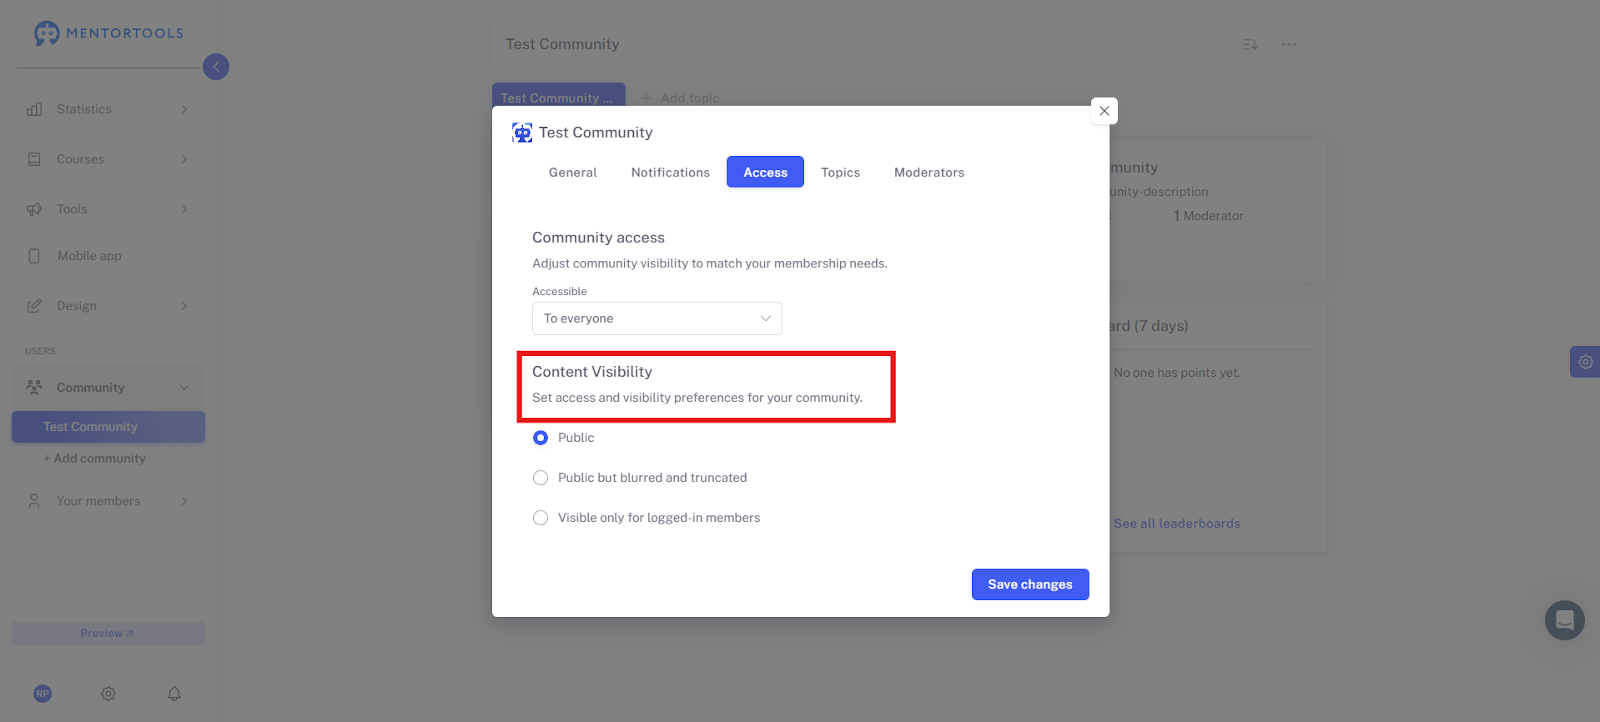Open settings gear in sidebar footer

tap(109, 693)
